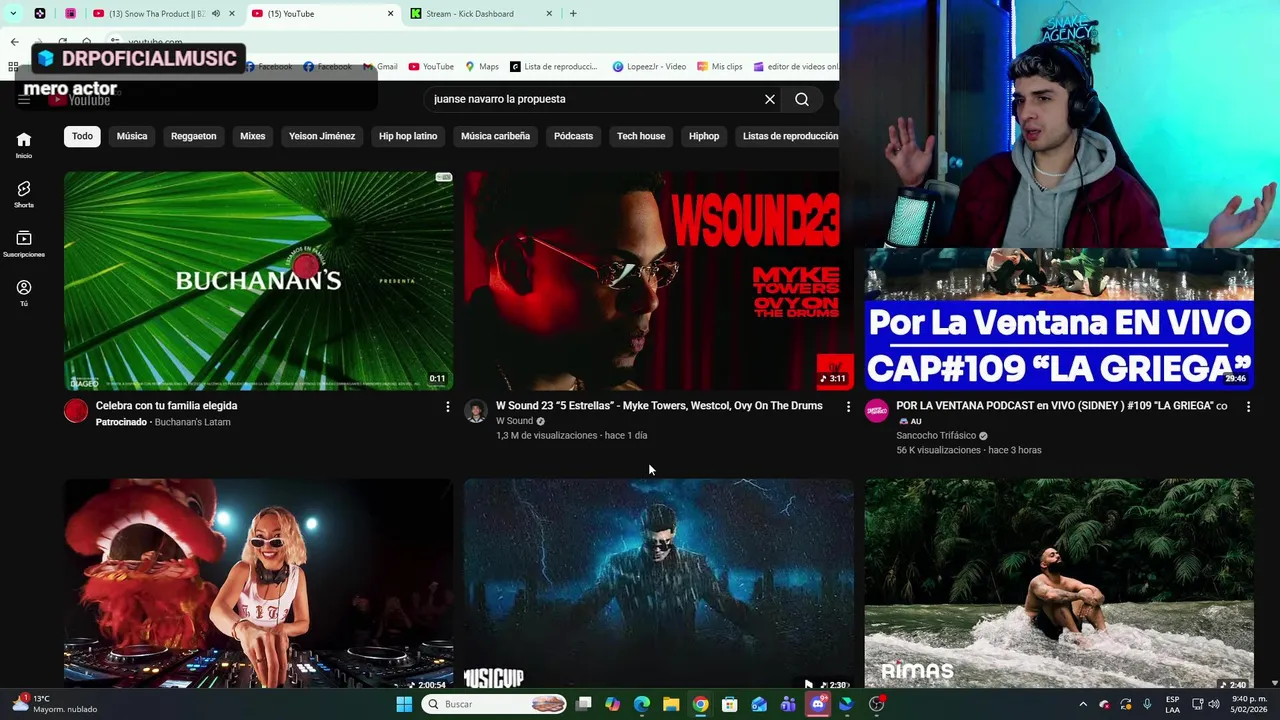Open Chrome tab search dropdown
1280x720 pixels.
tap(13, 13)
